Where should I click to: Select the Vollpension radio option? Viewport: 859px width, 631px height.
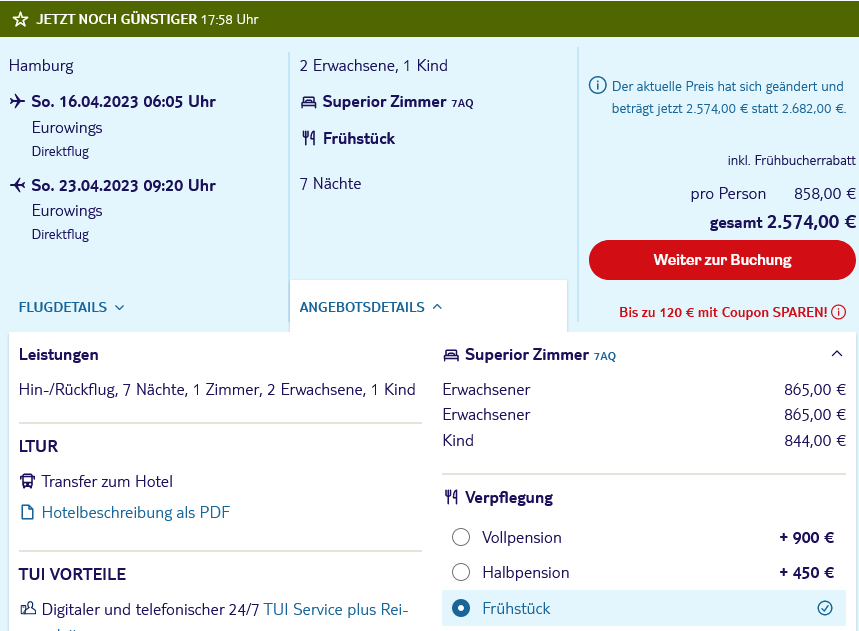[x=461, y=537]
